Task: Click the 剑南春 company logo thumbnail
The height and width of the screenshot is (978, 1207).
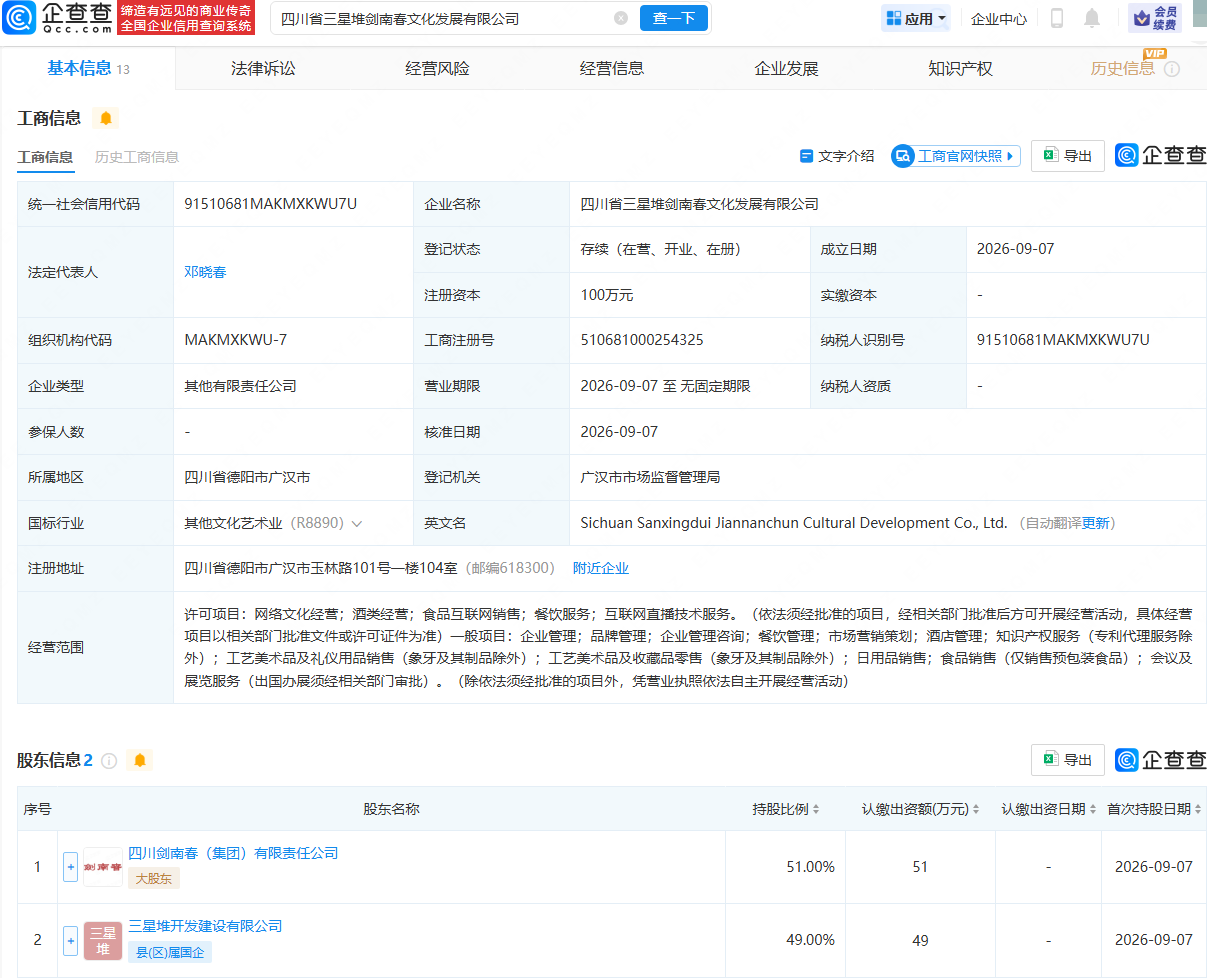Action: [103, 867]
